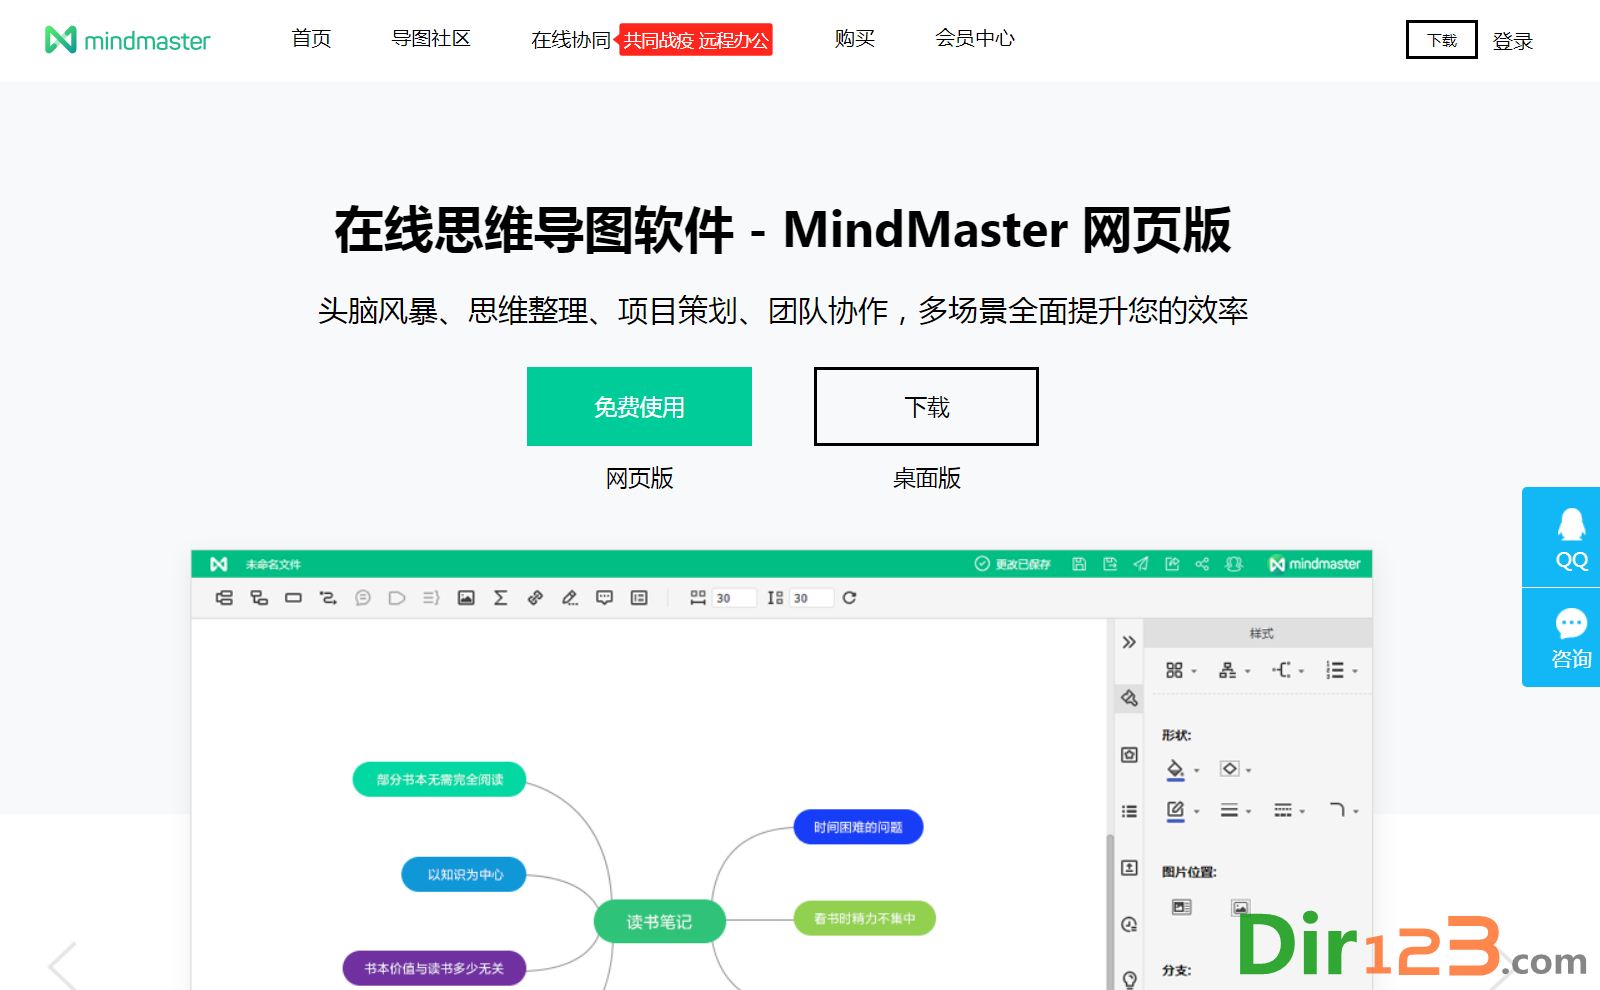The width and height of the screenshot is (1600, 990).
Task: Click the 下载 button in the header
Action: coord(1442,40)
